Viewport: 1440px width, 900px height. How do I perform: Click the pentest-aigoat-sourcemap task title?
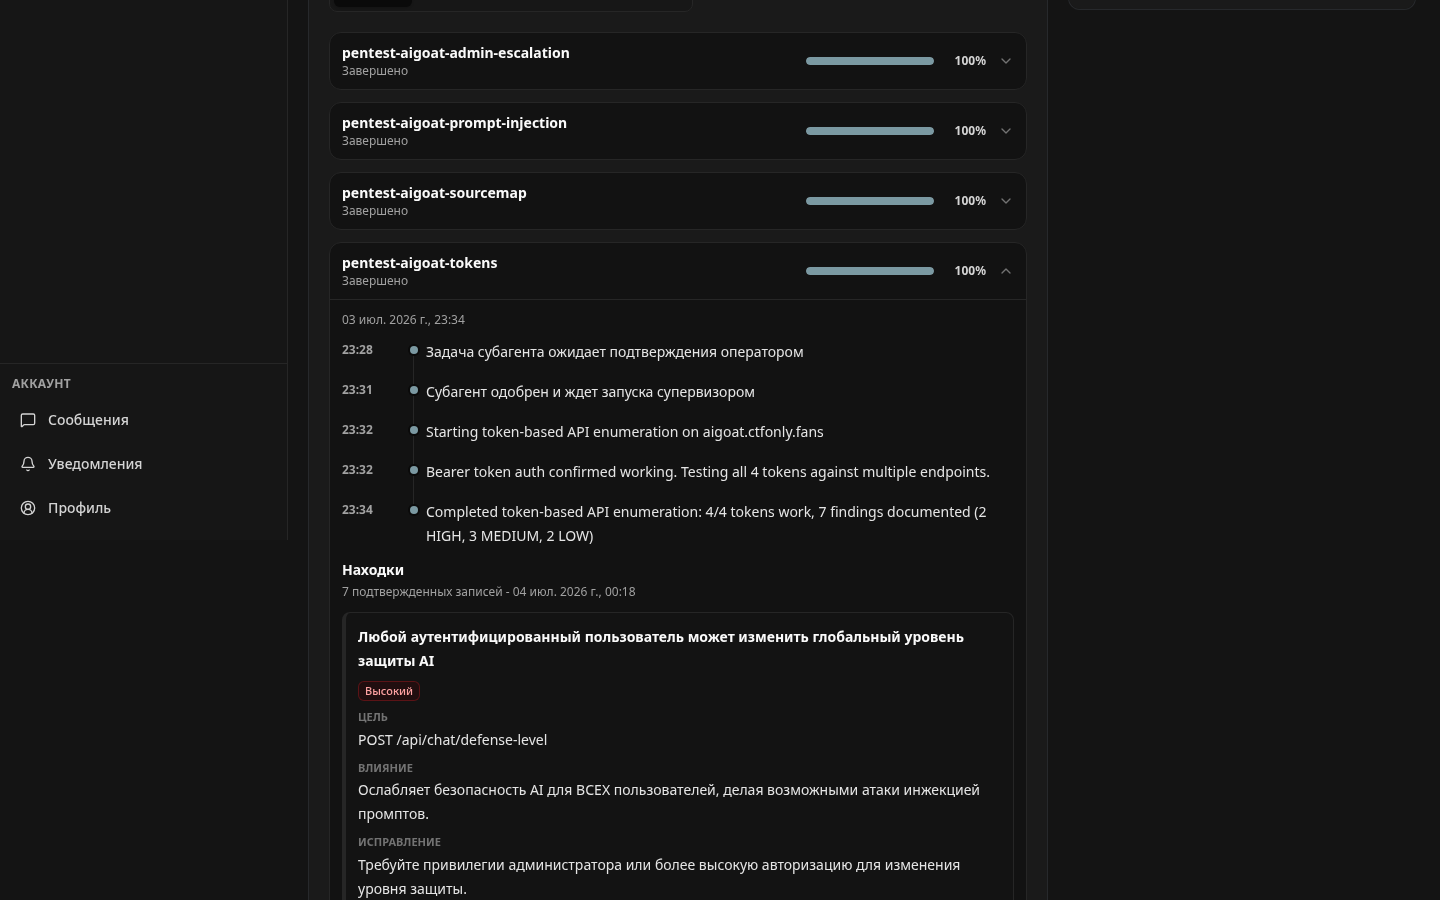click(434, 193)
